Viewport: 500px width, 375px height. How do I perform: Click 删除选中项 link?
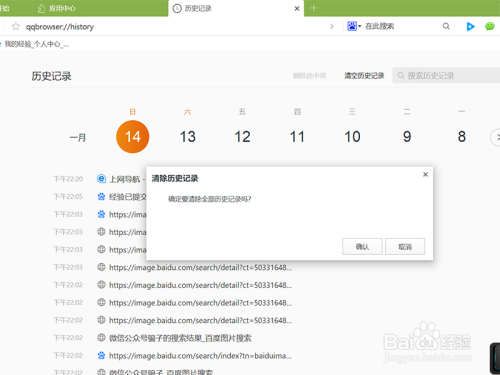(x=309, y=76)
